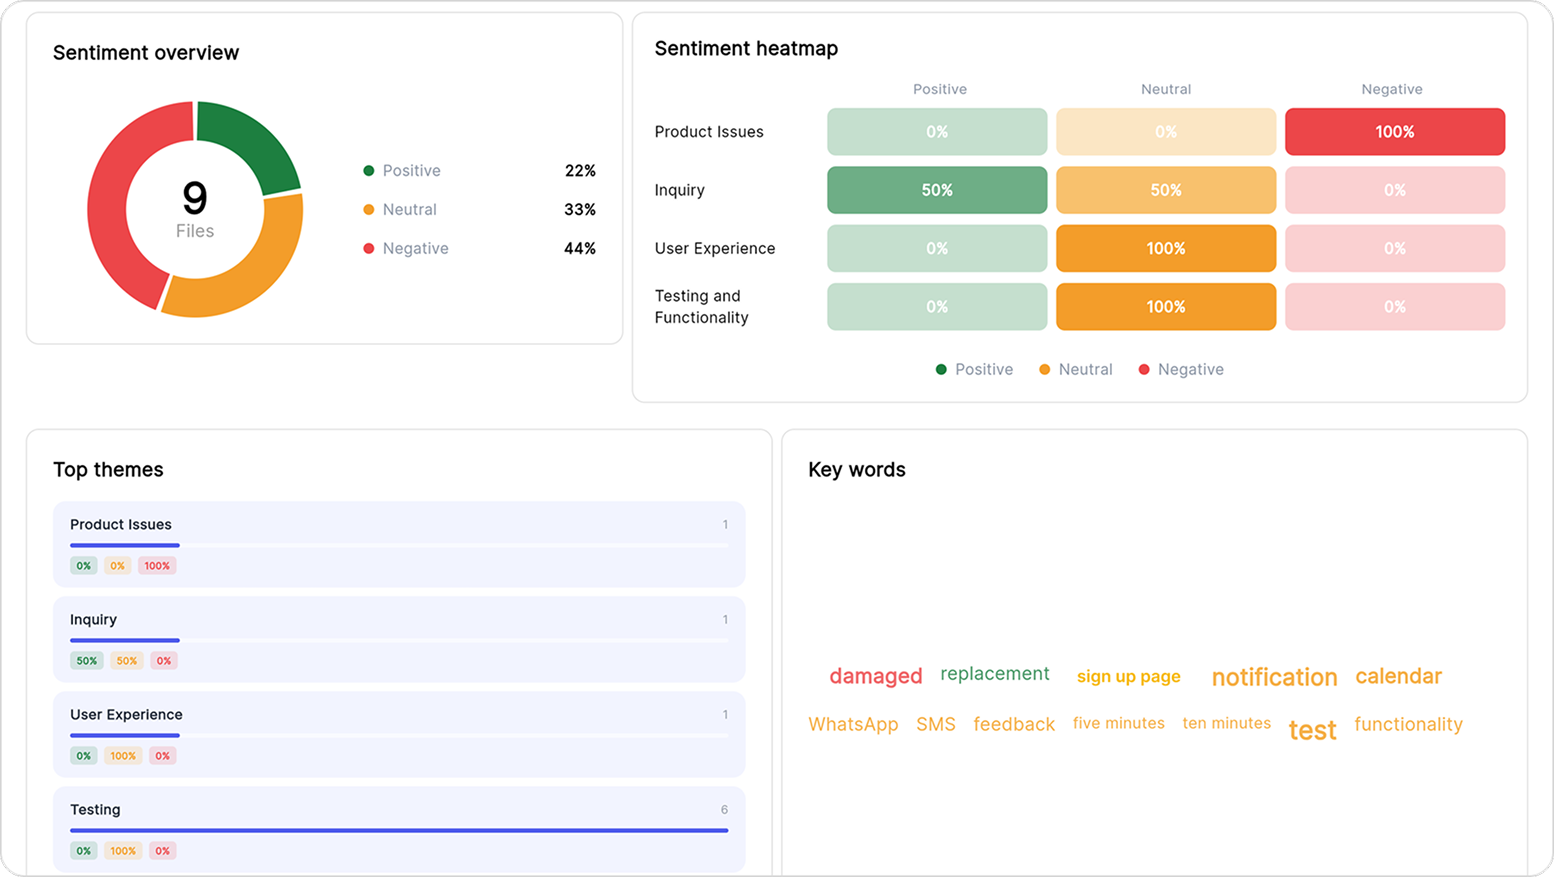Click red Negative dot in Sentiment overview legend
The width and height of the screenshot is (1554, 877).
pyautogui.click(x=369, y=249)
